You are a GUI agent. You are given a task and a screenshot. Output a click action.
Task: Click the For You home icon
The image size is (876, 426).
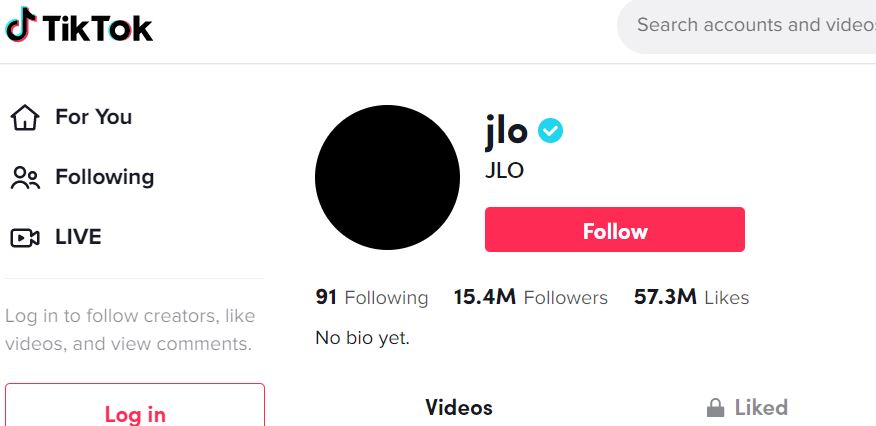point(25,117)
